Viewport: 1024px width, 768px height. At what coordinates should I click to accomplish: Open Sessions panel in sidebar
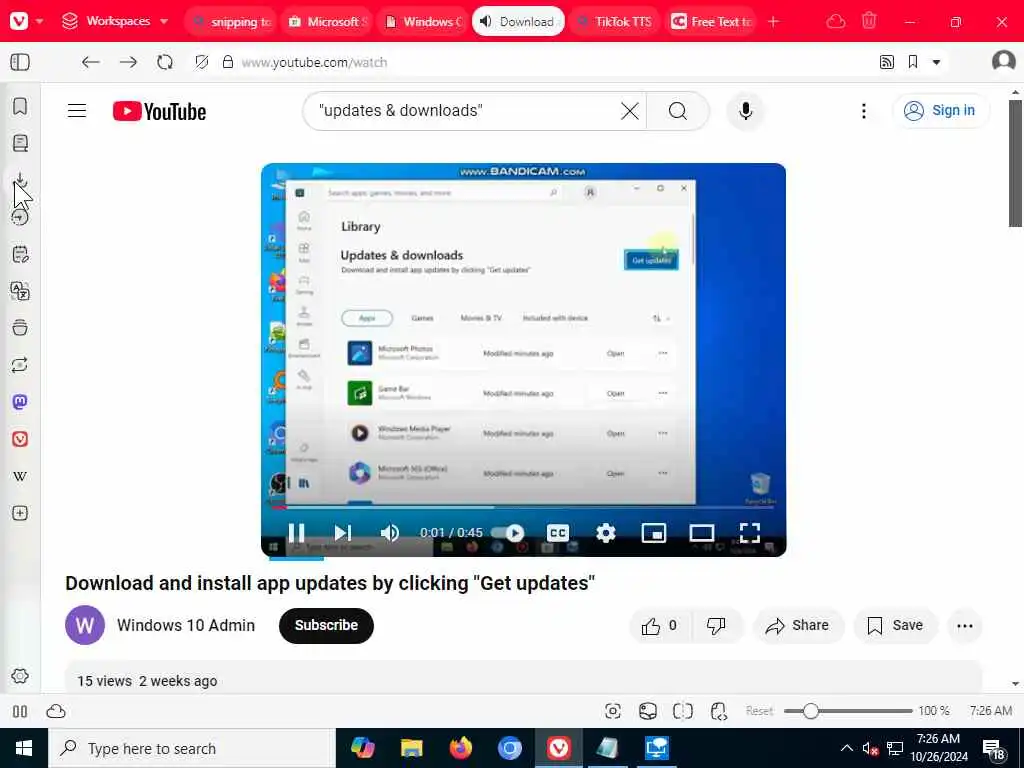click(20, 365)
